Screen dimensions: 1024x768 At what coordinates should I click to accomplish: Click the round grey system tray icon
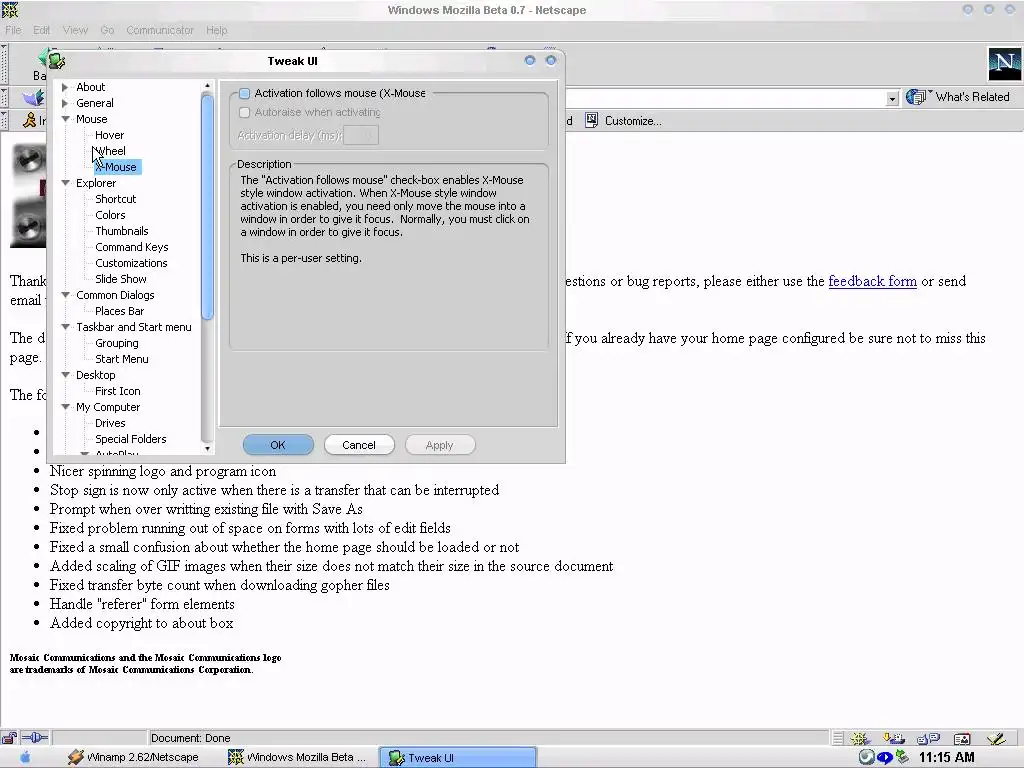coord(867,757)
